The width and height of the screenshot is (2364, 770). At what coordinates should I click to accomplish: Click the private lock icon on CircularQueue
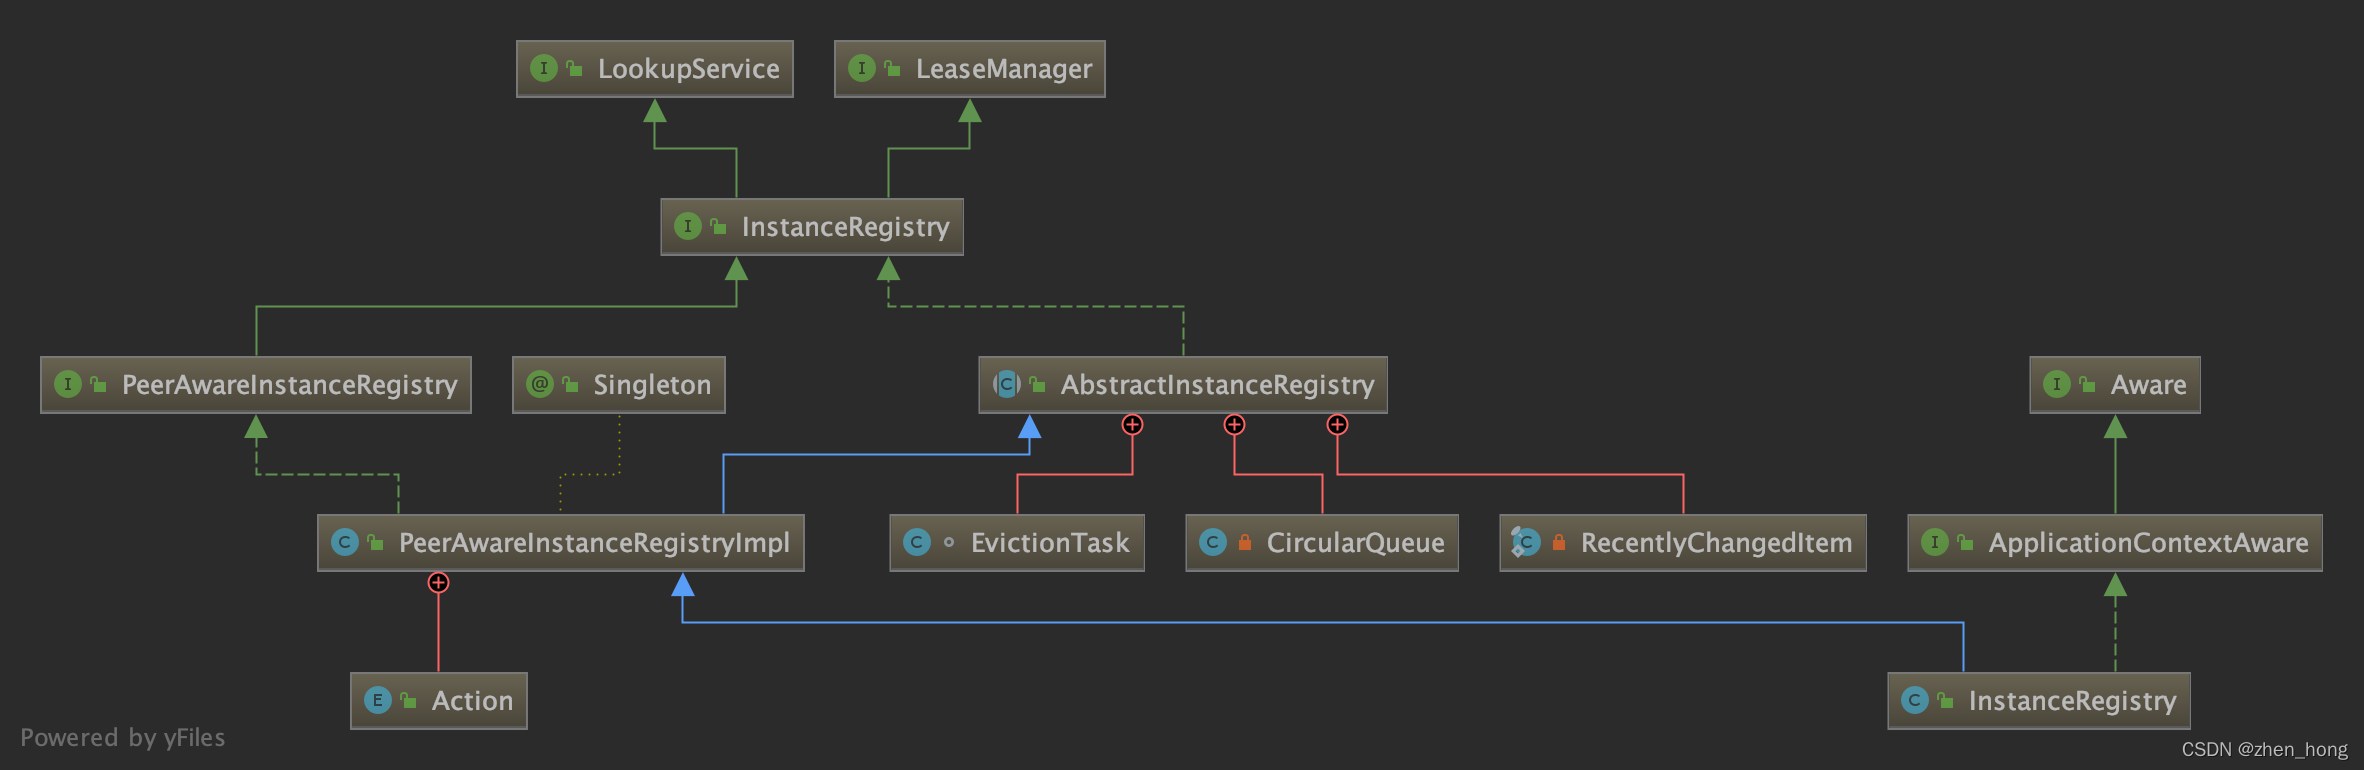click(1245, 542)
